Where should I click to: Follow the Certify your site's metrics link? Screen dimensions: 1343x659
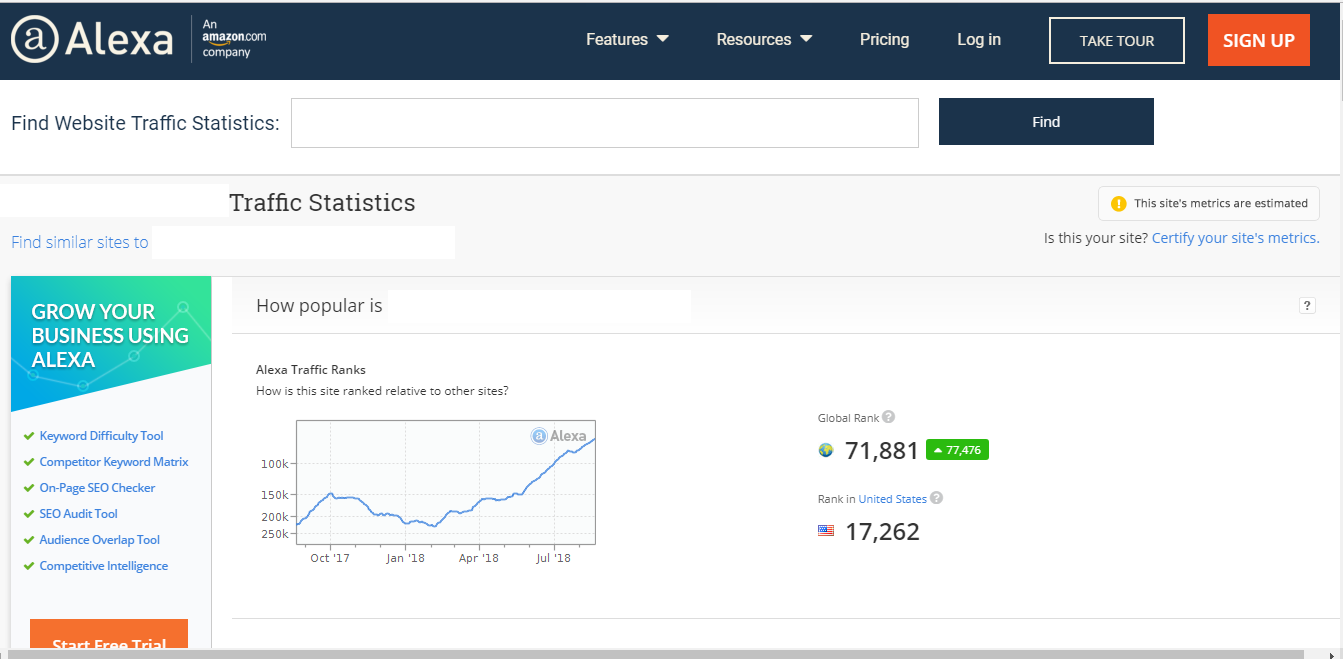1235,237
